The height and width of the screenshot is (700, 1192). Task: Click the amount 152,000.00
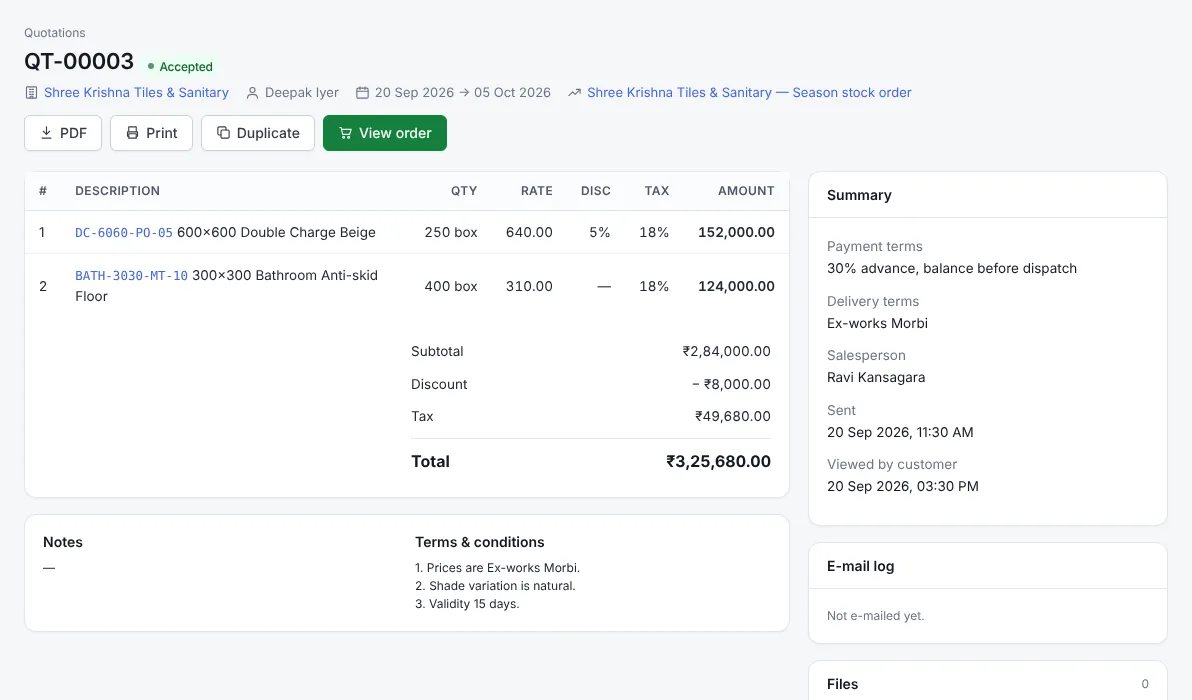(x=737, y=233)
